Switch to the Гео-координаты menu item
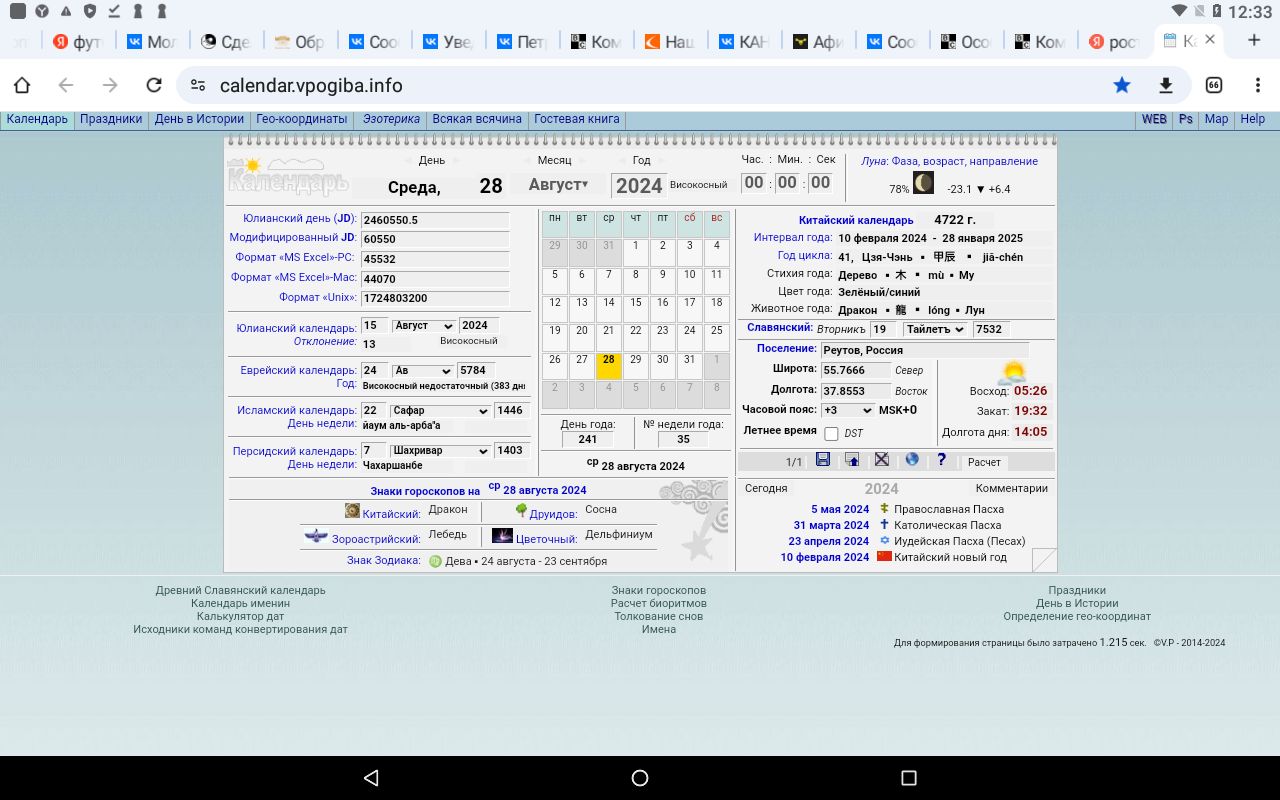Viewport: 1280px width, 800px height. pyautogui.click(x=301, y=119)
